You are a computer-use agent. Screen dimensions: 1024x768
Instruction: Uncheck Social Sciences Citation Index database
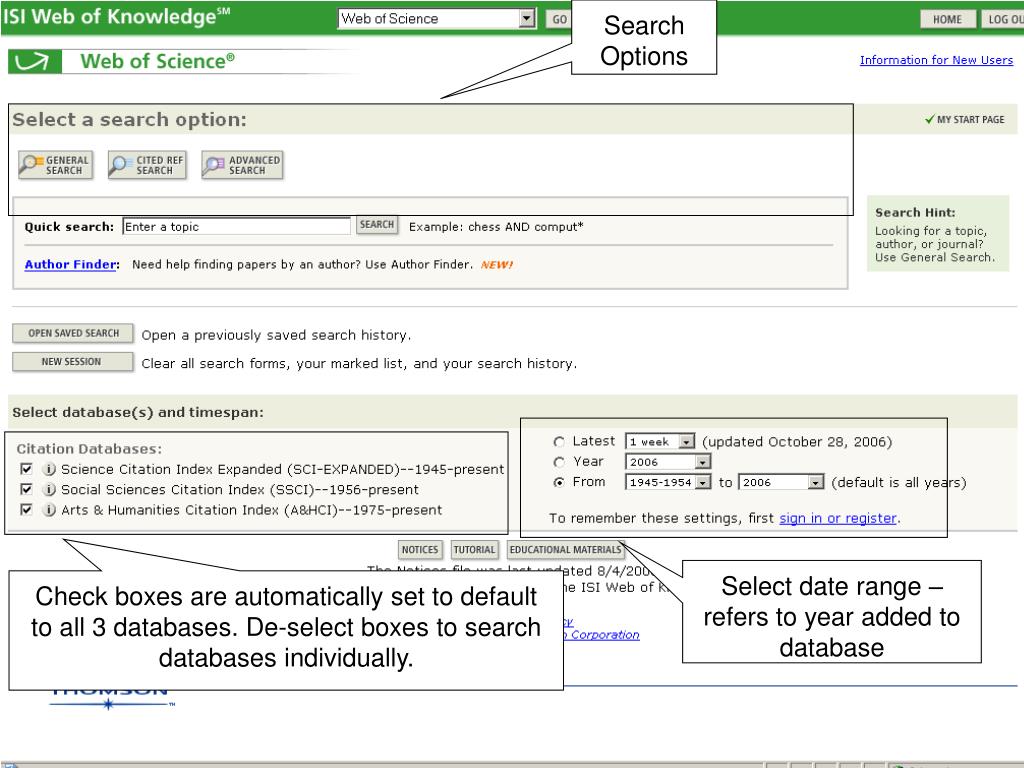pos(26,489)
